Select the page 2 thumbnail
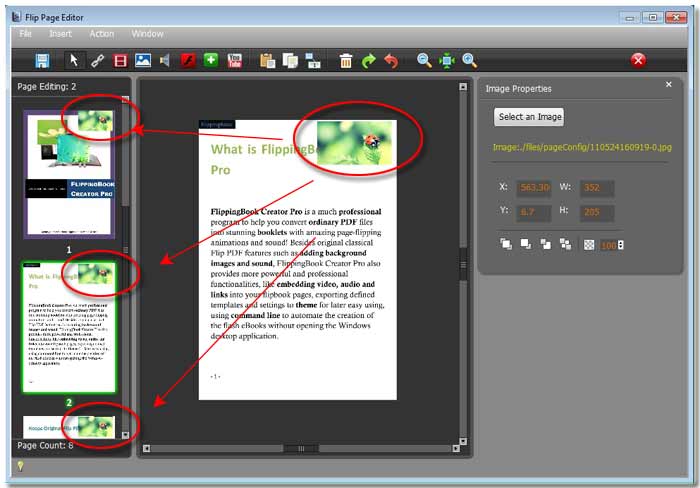Screen dimensions: 700x488 [69, 327]
